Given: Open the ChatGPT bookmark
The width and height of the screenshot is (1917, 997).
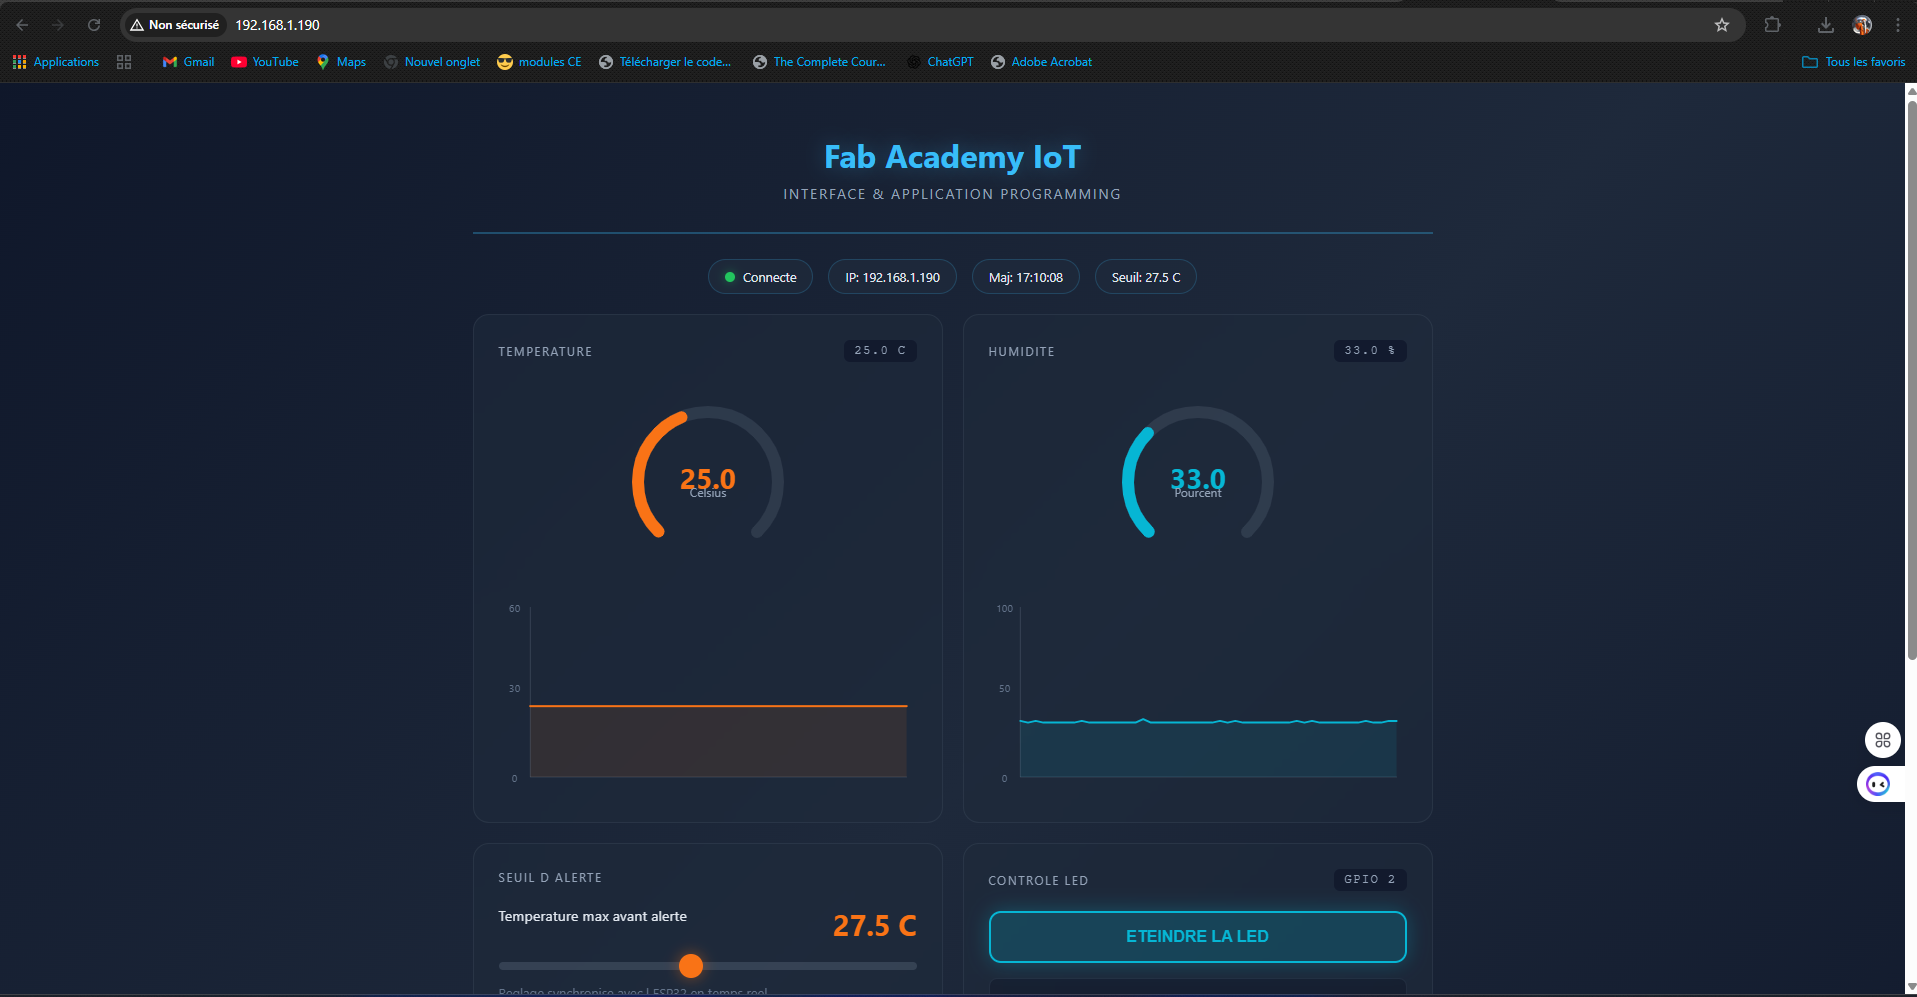Looking at the screenshot, I should point(940,62).
